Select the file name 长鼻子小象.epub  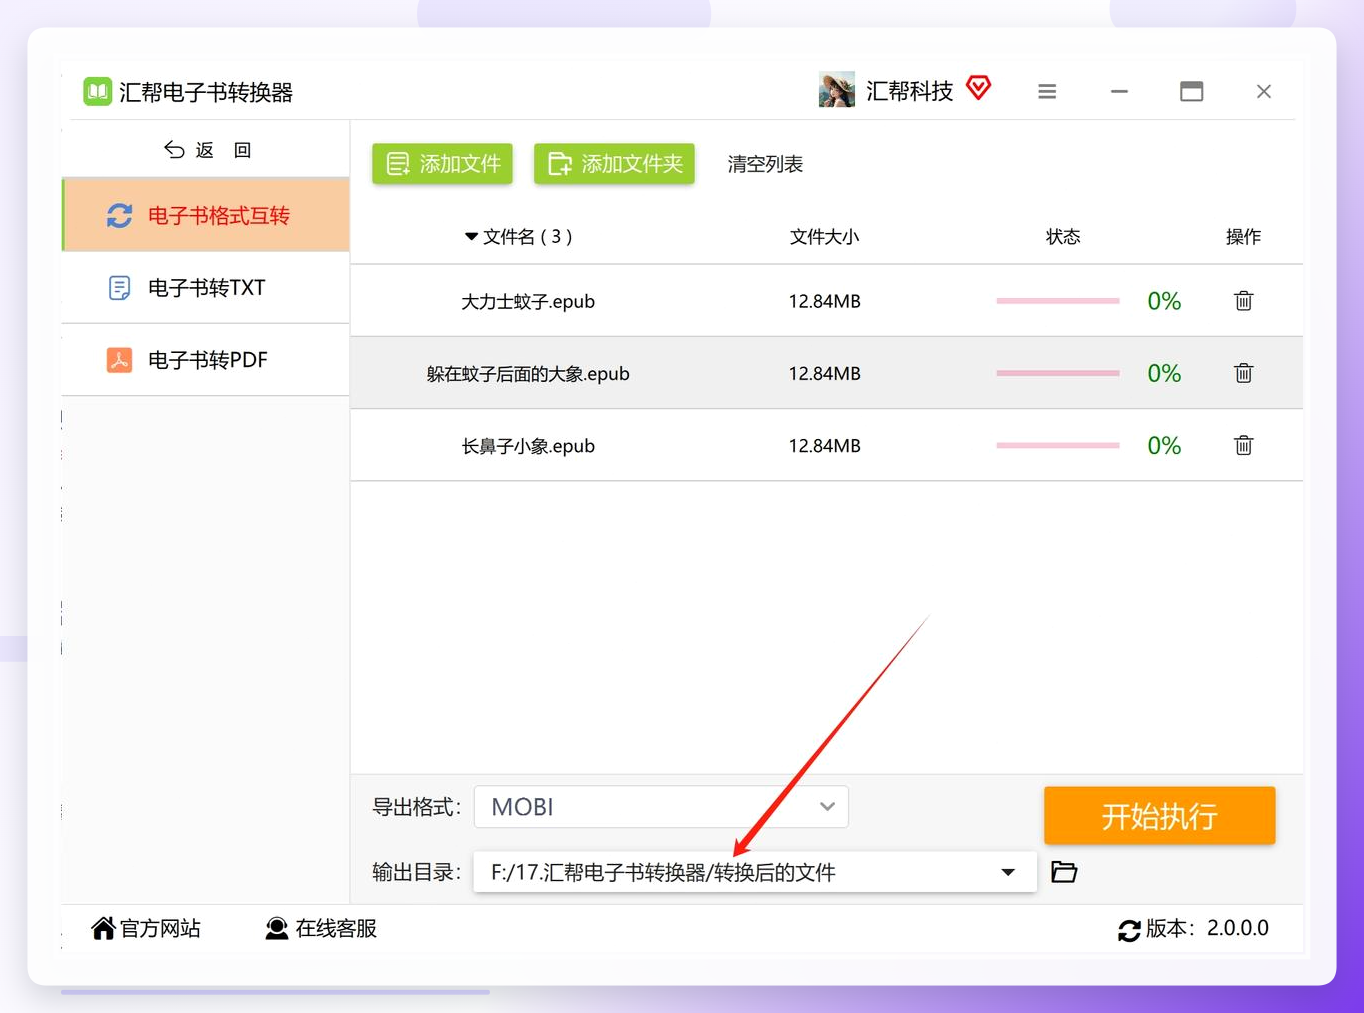coord(528,446)
